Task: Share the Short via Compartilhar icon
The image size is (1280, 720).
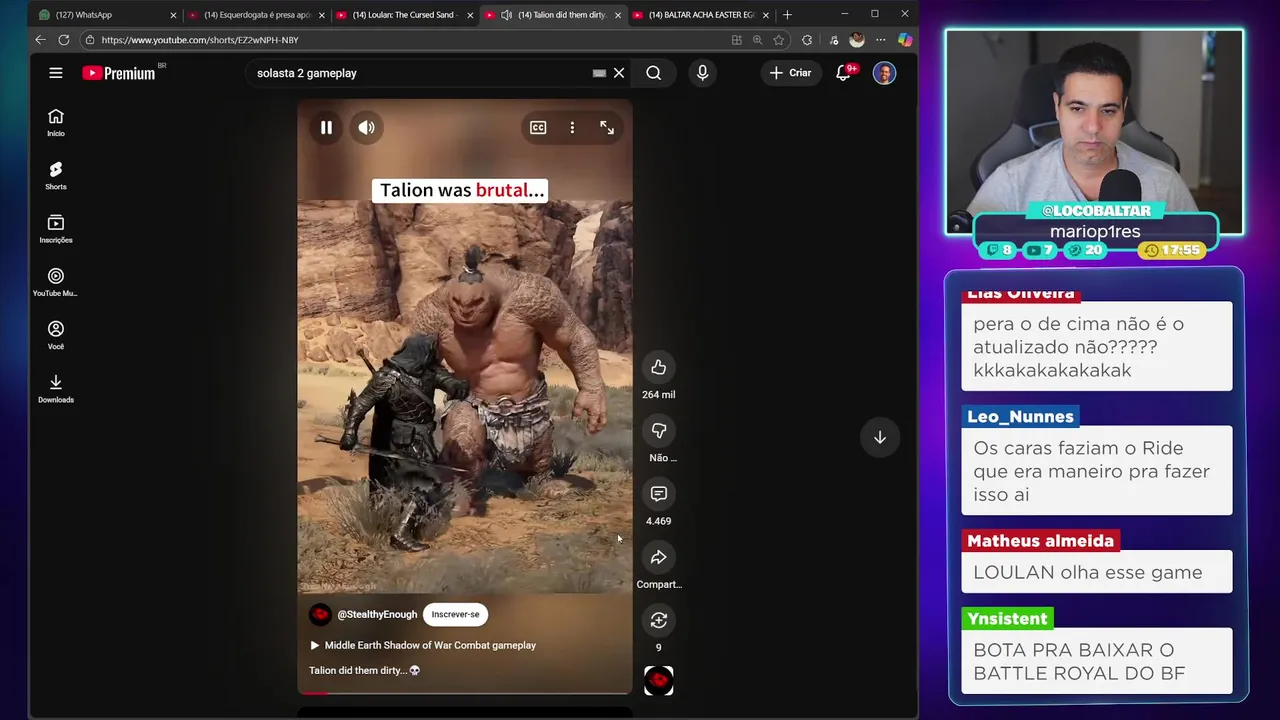Action: click(658, 557)
